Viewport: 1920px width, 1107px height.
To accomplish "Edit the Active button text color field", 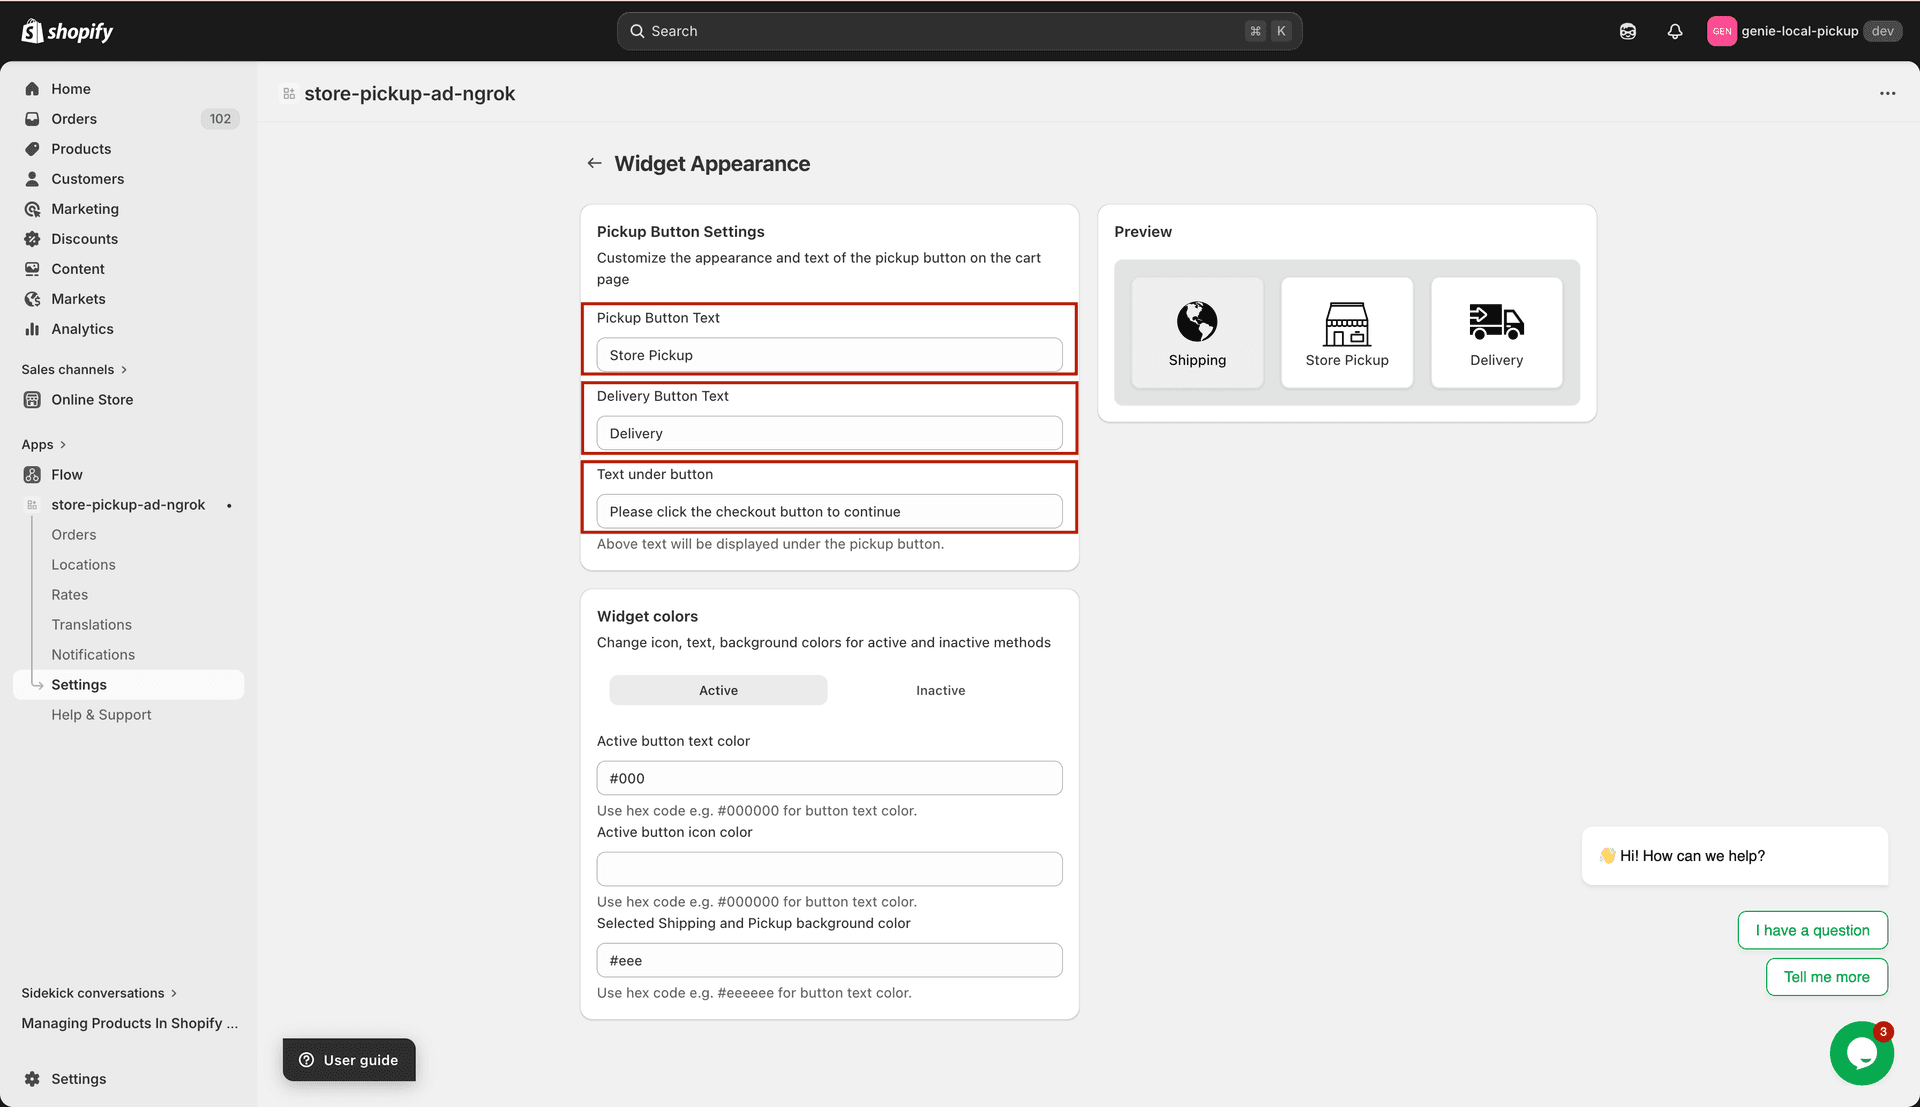I will (828, 778).
